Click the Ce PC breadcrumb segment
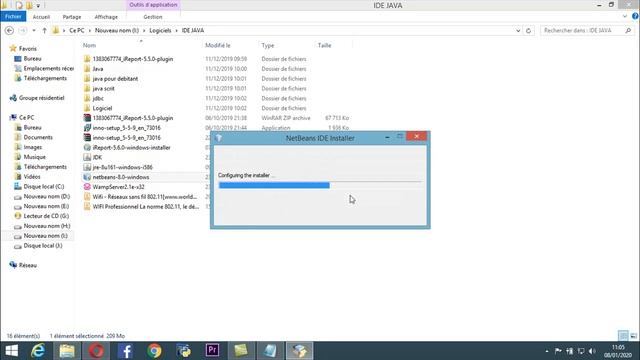Viewport: 640px width, 360px height. pos(77,31)
